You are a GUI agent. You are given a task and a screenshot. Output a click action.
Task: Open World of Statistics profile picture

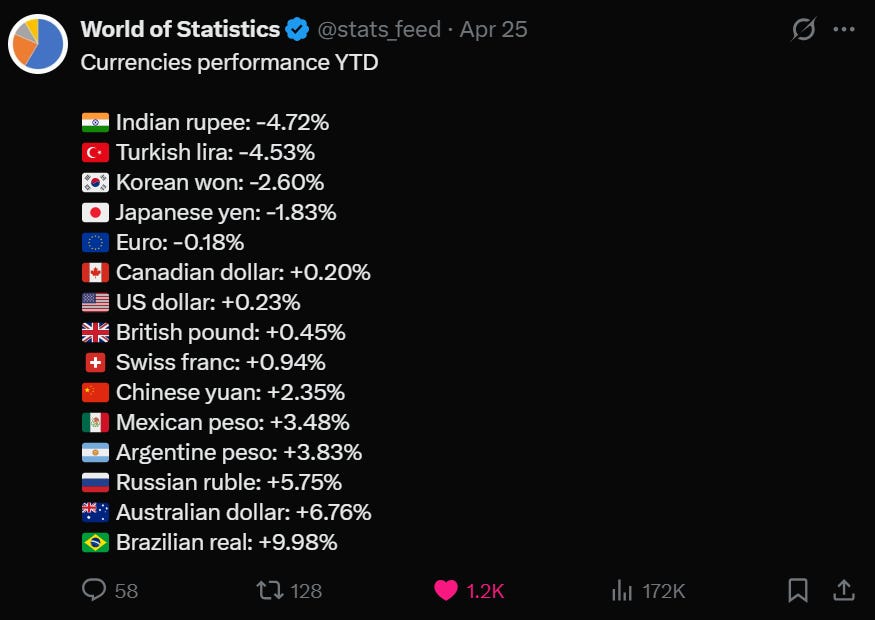coord(38,44)
